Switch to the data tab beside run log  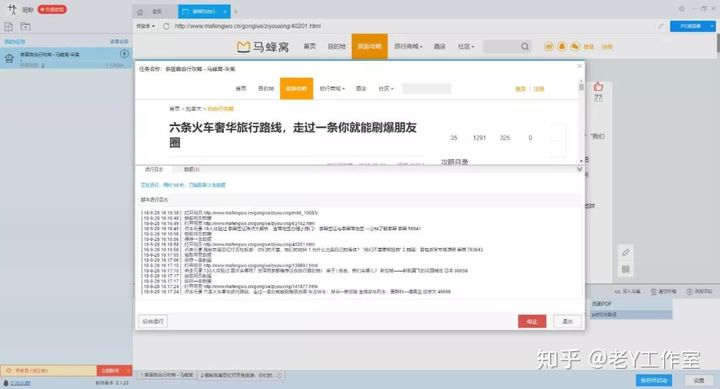pos(191,169)
